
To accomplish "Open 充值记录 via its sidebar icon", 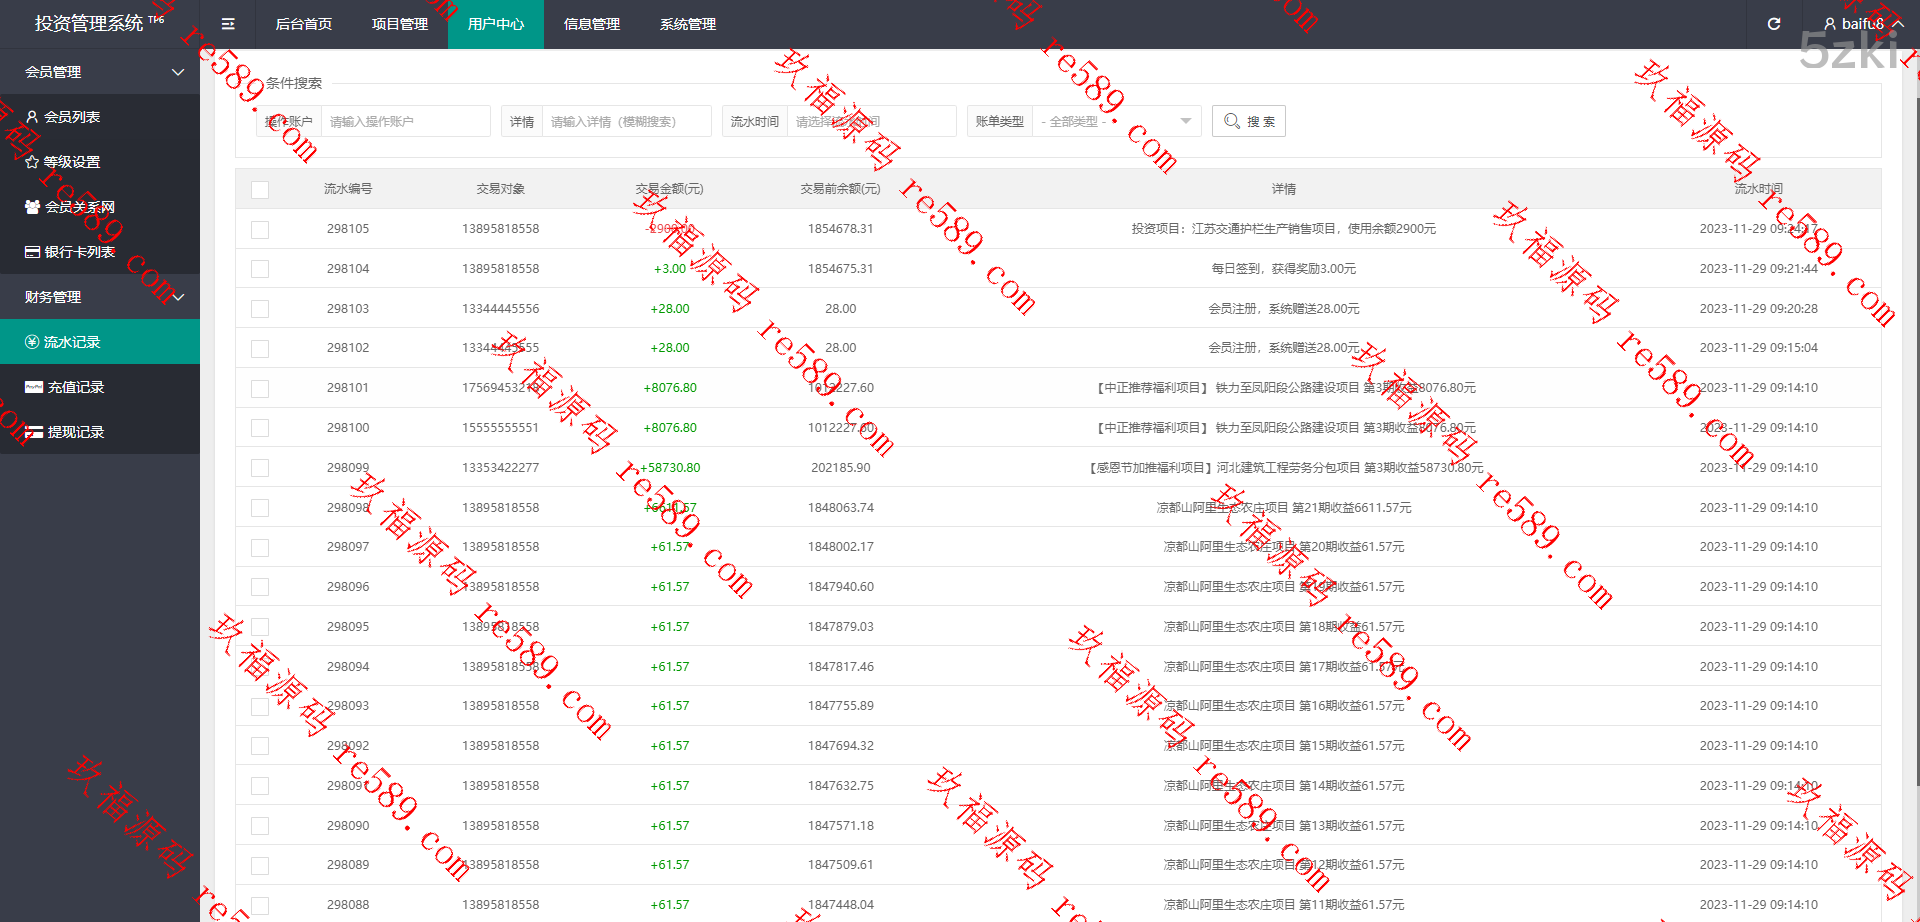I will coord(33,387).
